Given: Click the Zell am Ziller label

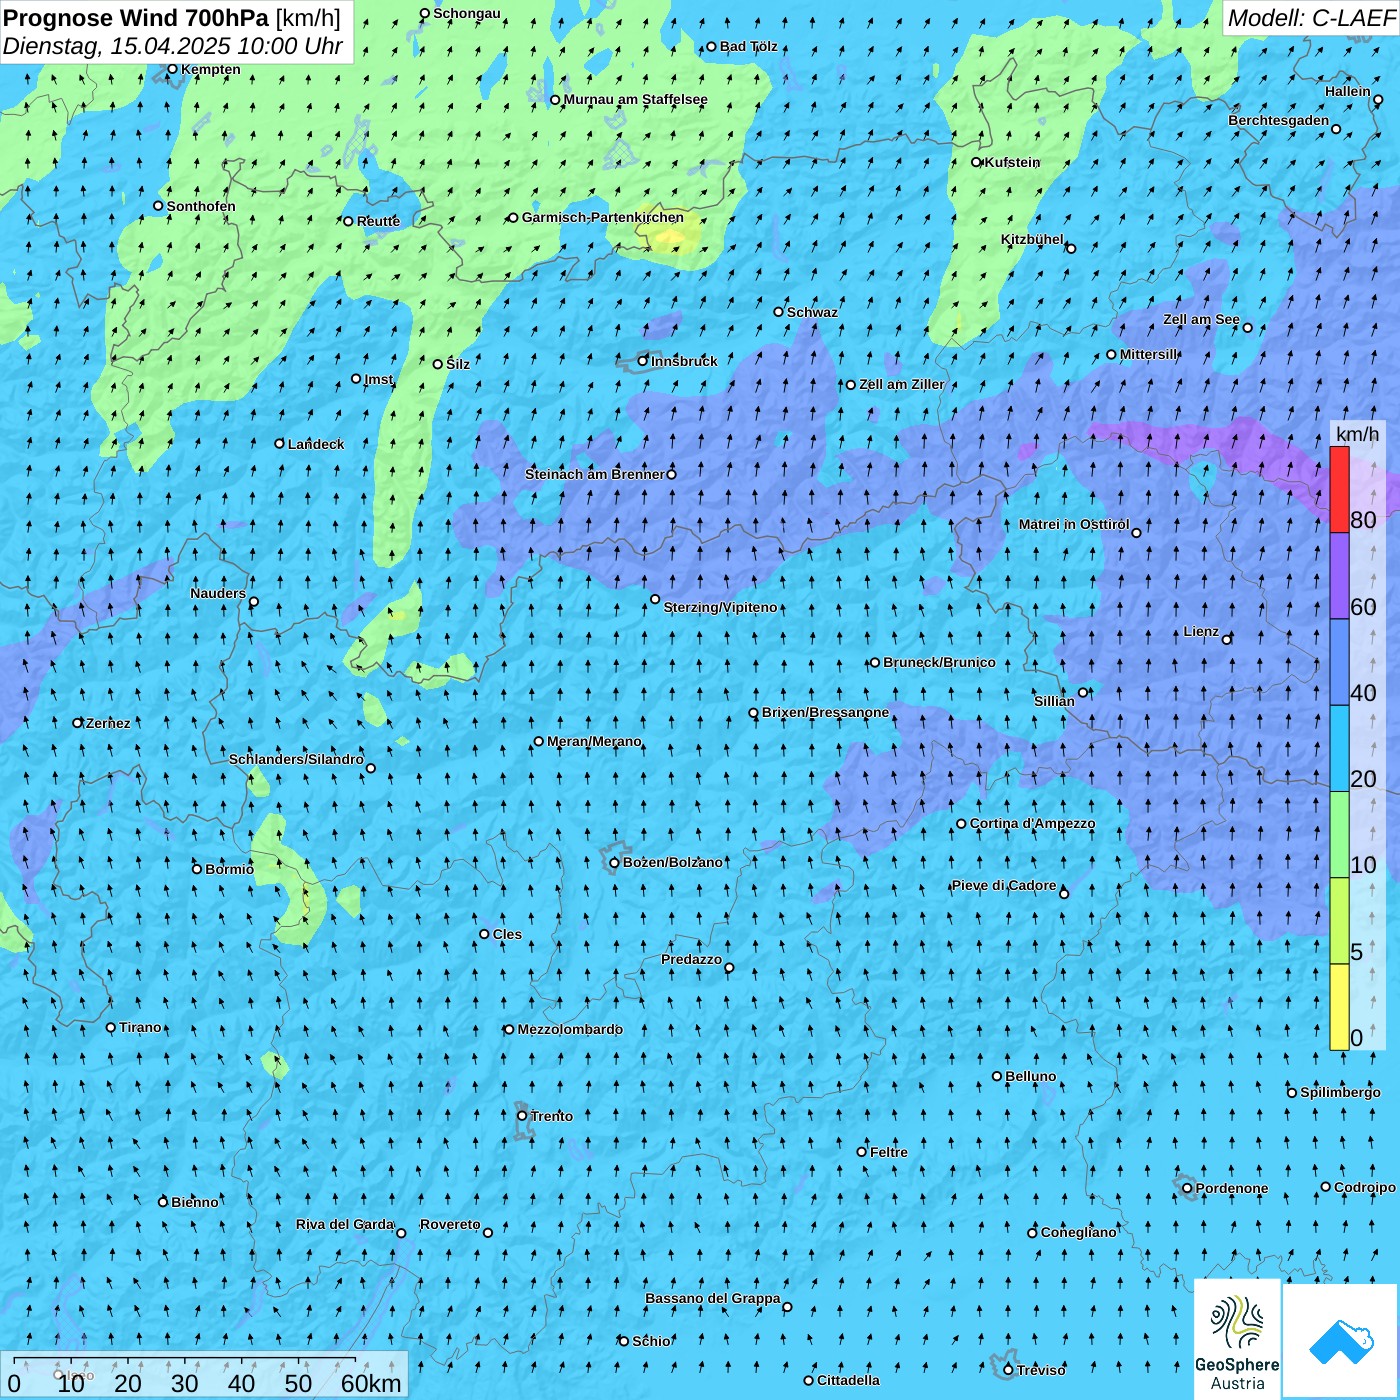Looking at the screenshot, I should click(x=901, y=384).
